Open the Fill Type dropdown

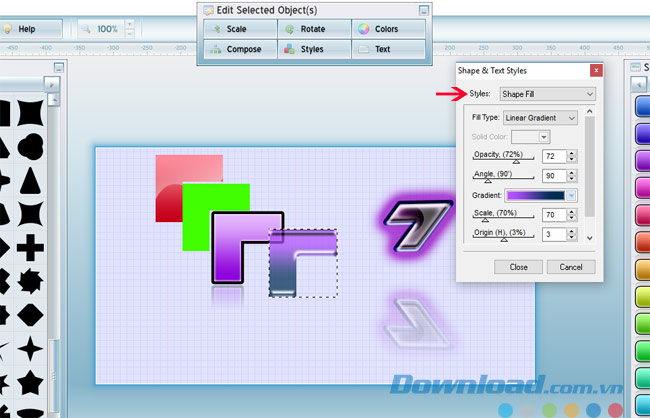tap(540, 118)
